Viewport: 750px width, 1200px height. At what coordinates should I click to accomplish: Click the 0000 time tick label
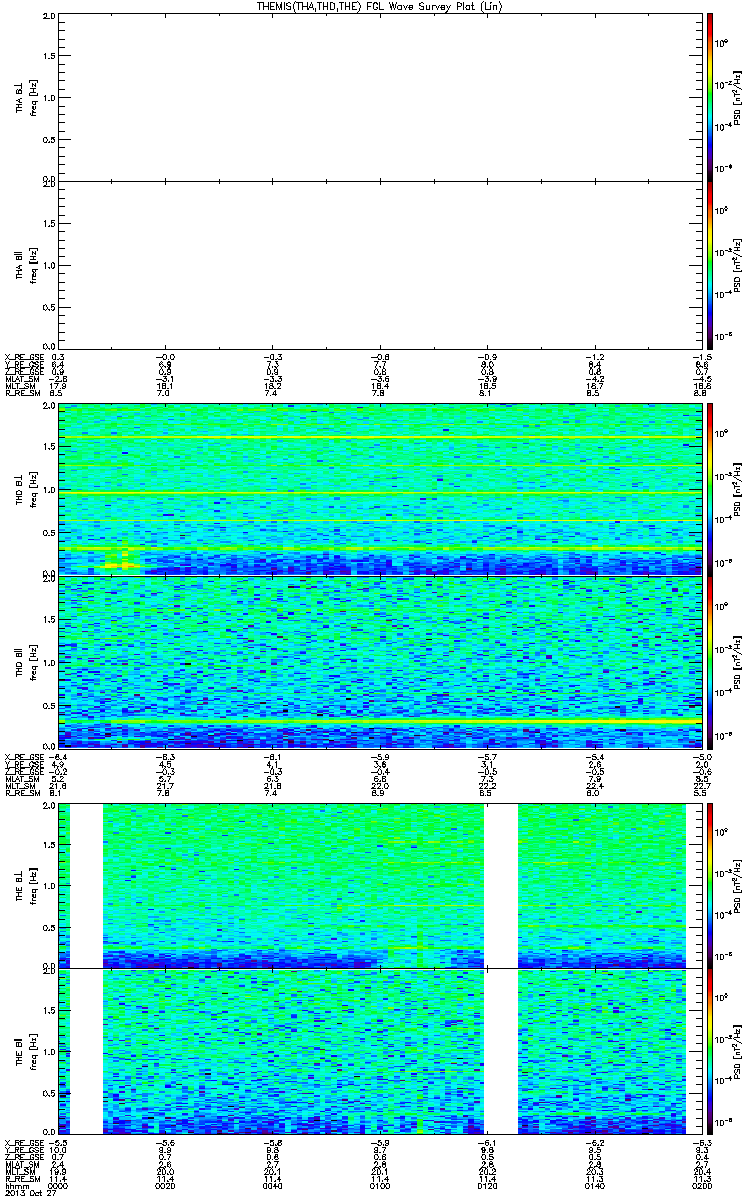tap(60, 1186)
